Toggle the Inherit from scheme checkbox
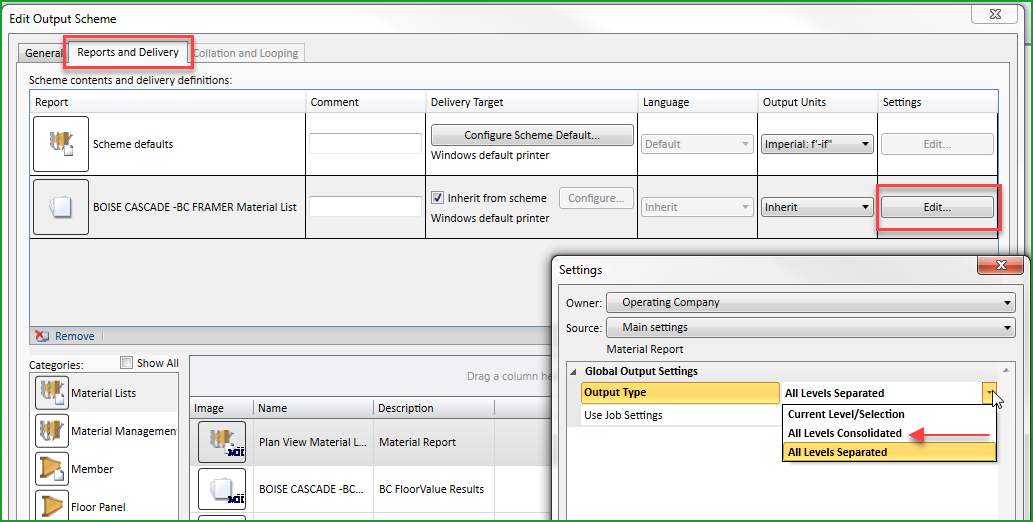Screen dimensions: 1033x522 tap(437, 198)
